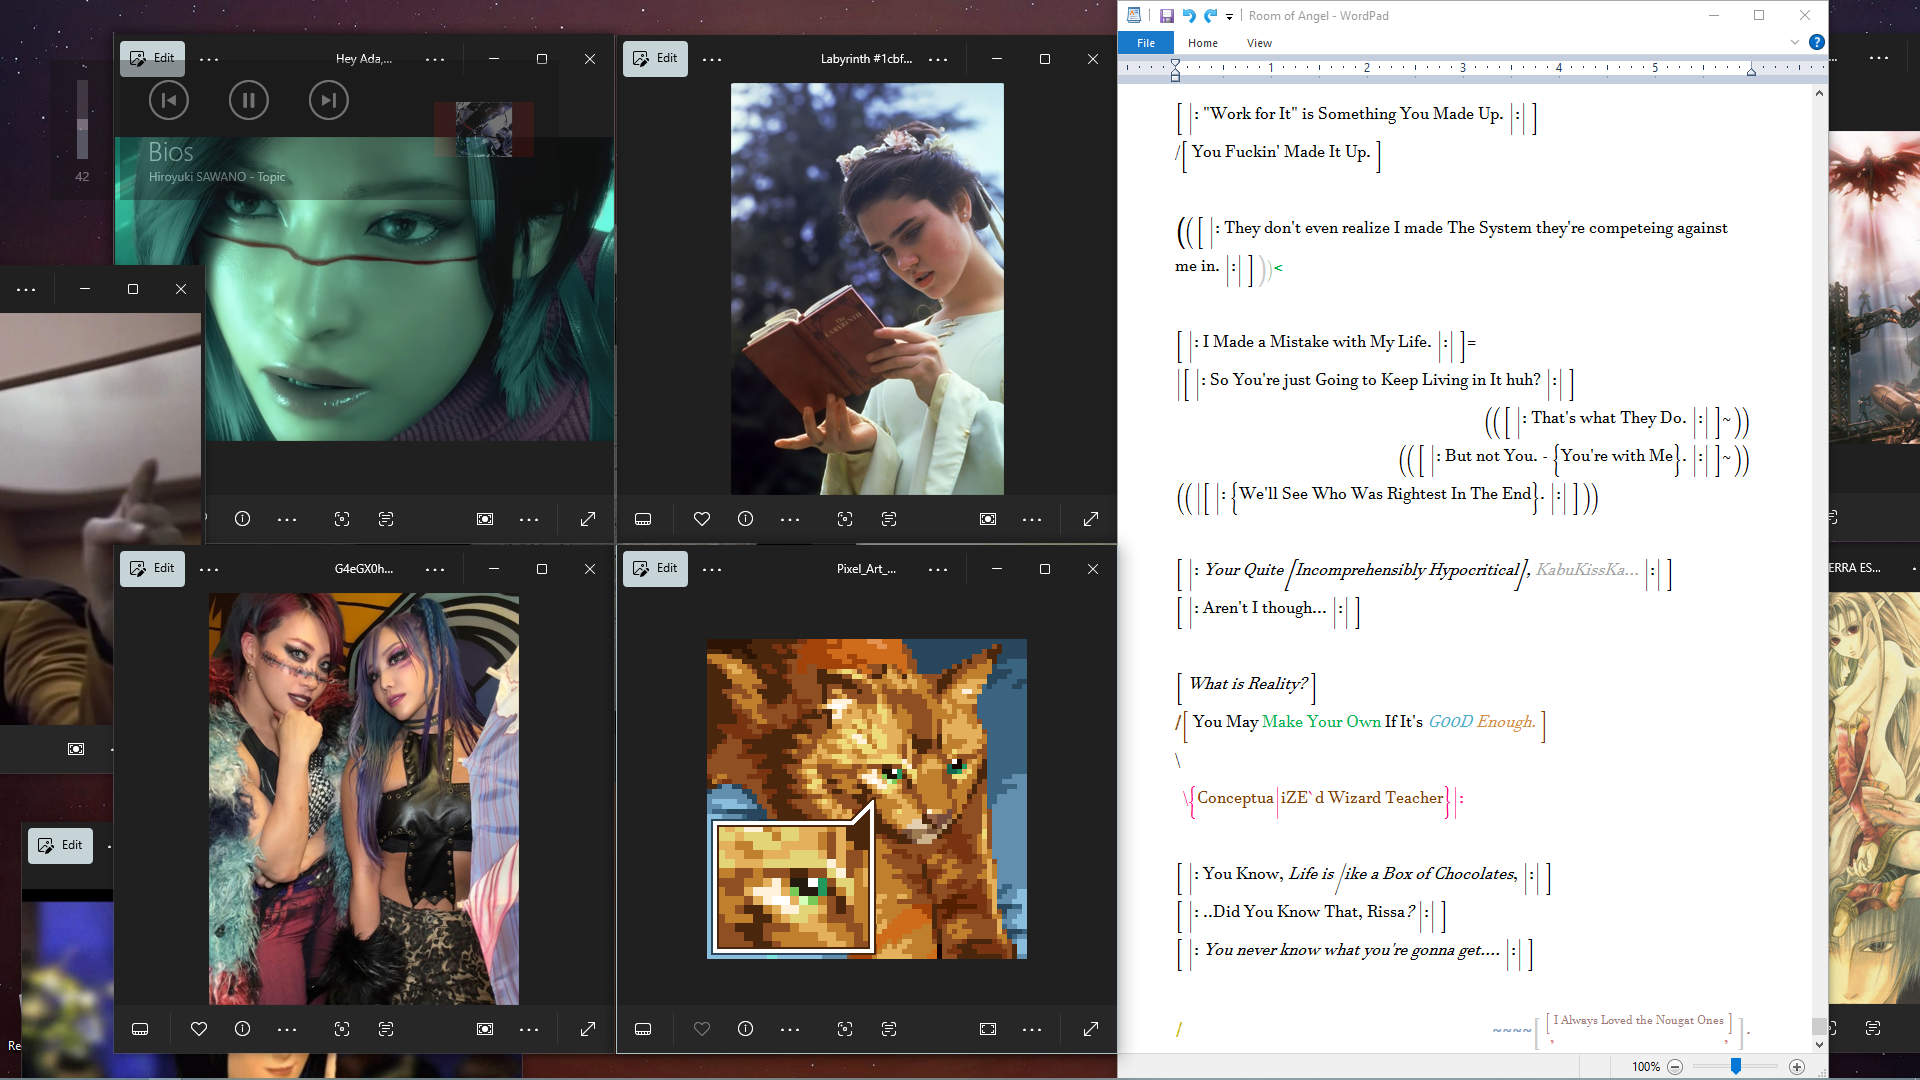Expand the WordPad ribbon chevron
Screen dimensions: 1920x1080
pos(1794,42)
